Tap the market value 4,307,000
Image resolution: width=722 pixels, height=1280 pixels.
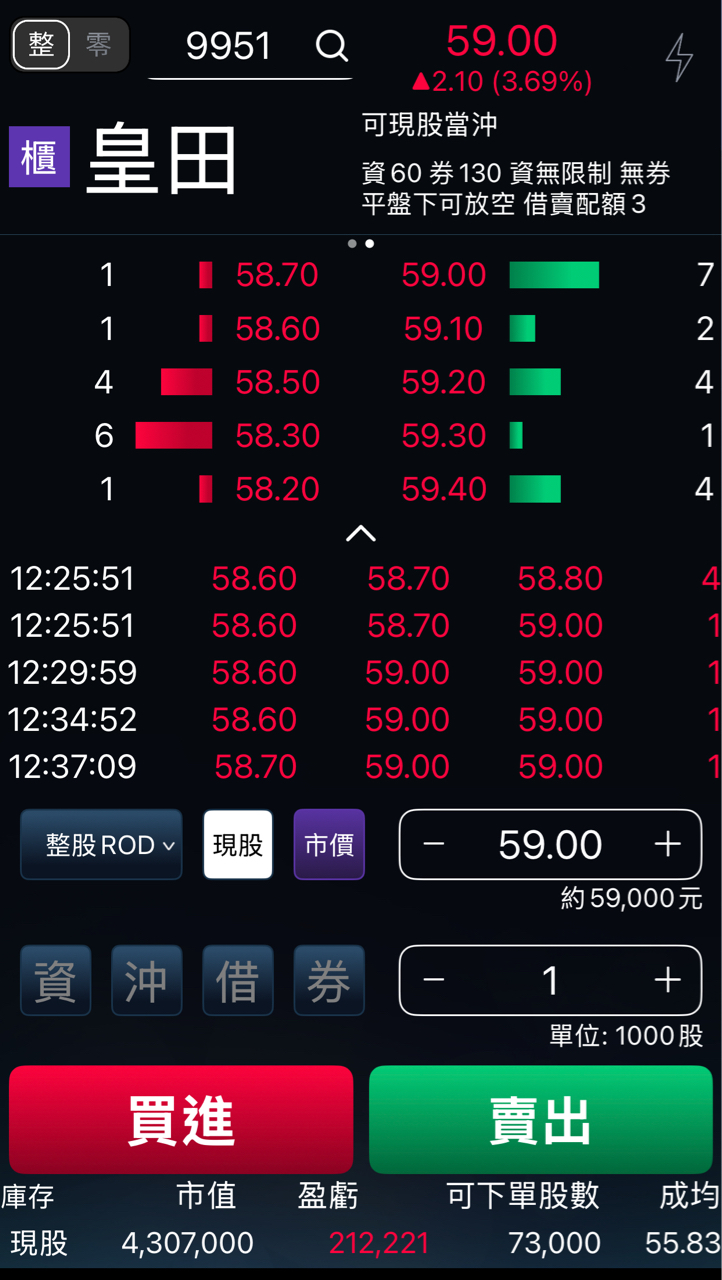coord(187,1243)
